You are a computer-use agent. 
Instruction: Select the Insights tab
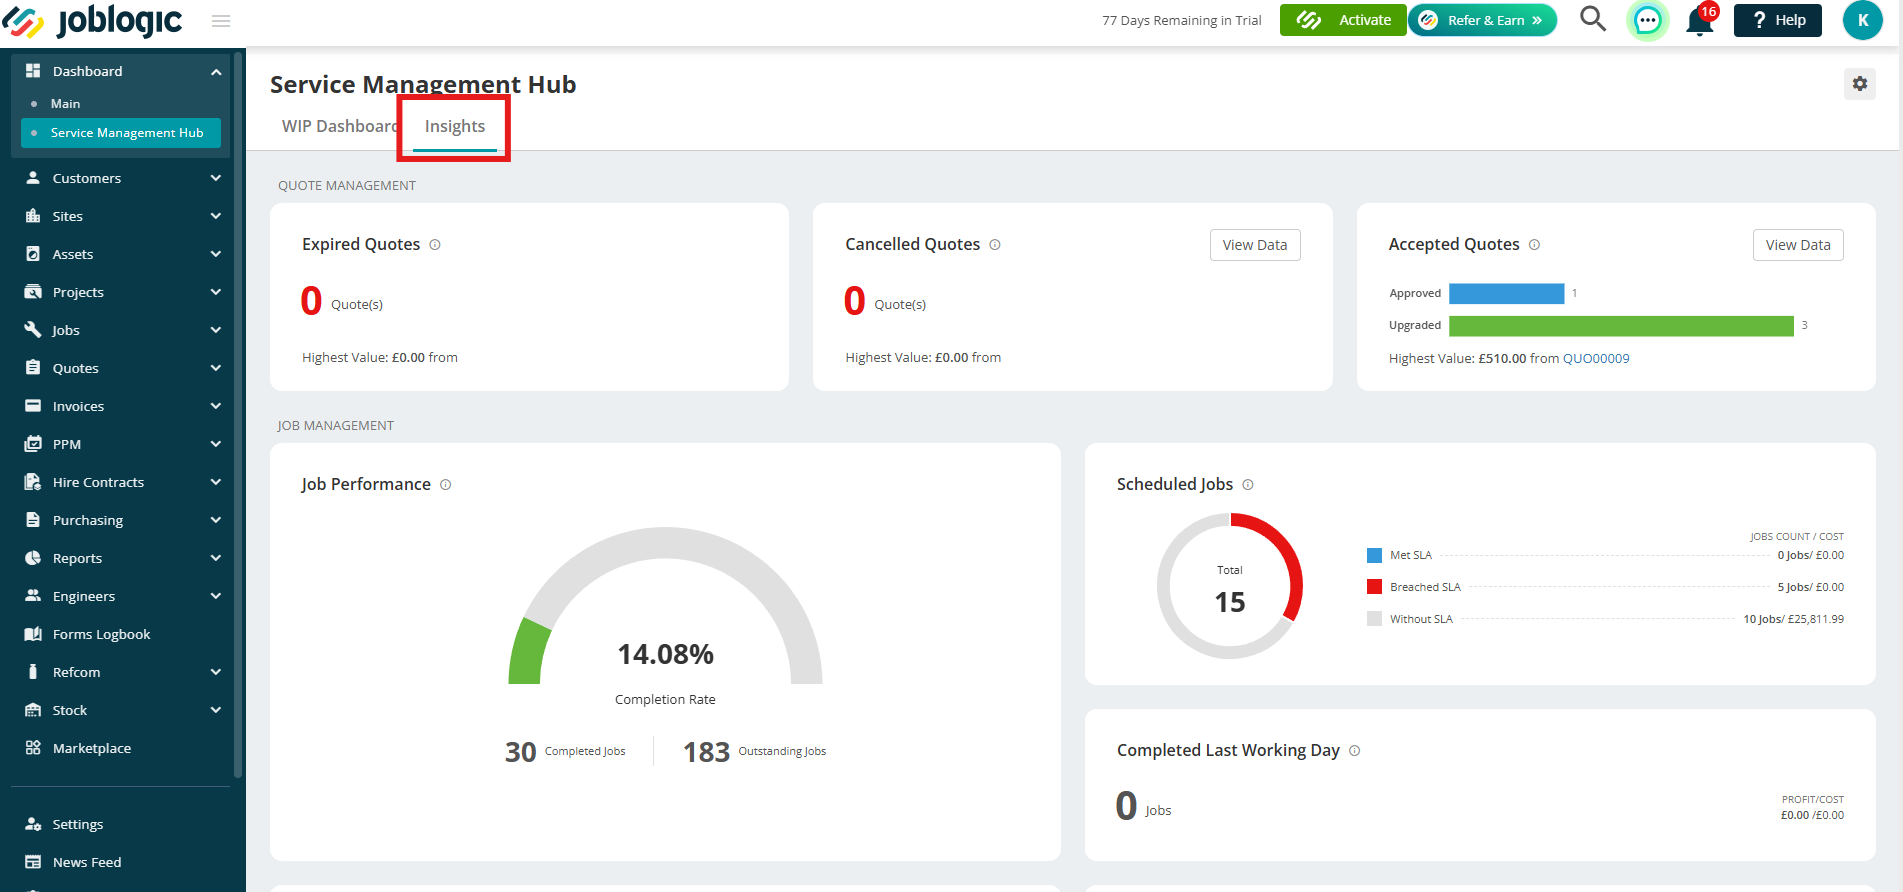[x=455, y=127]
